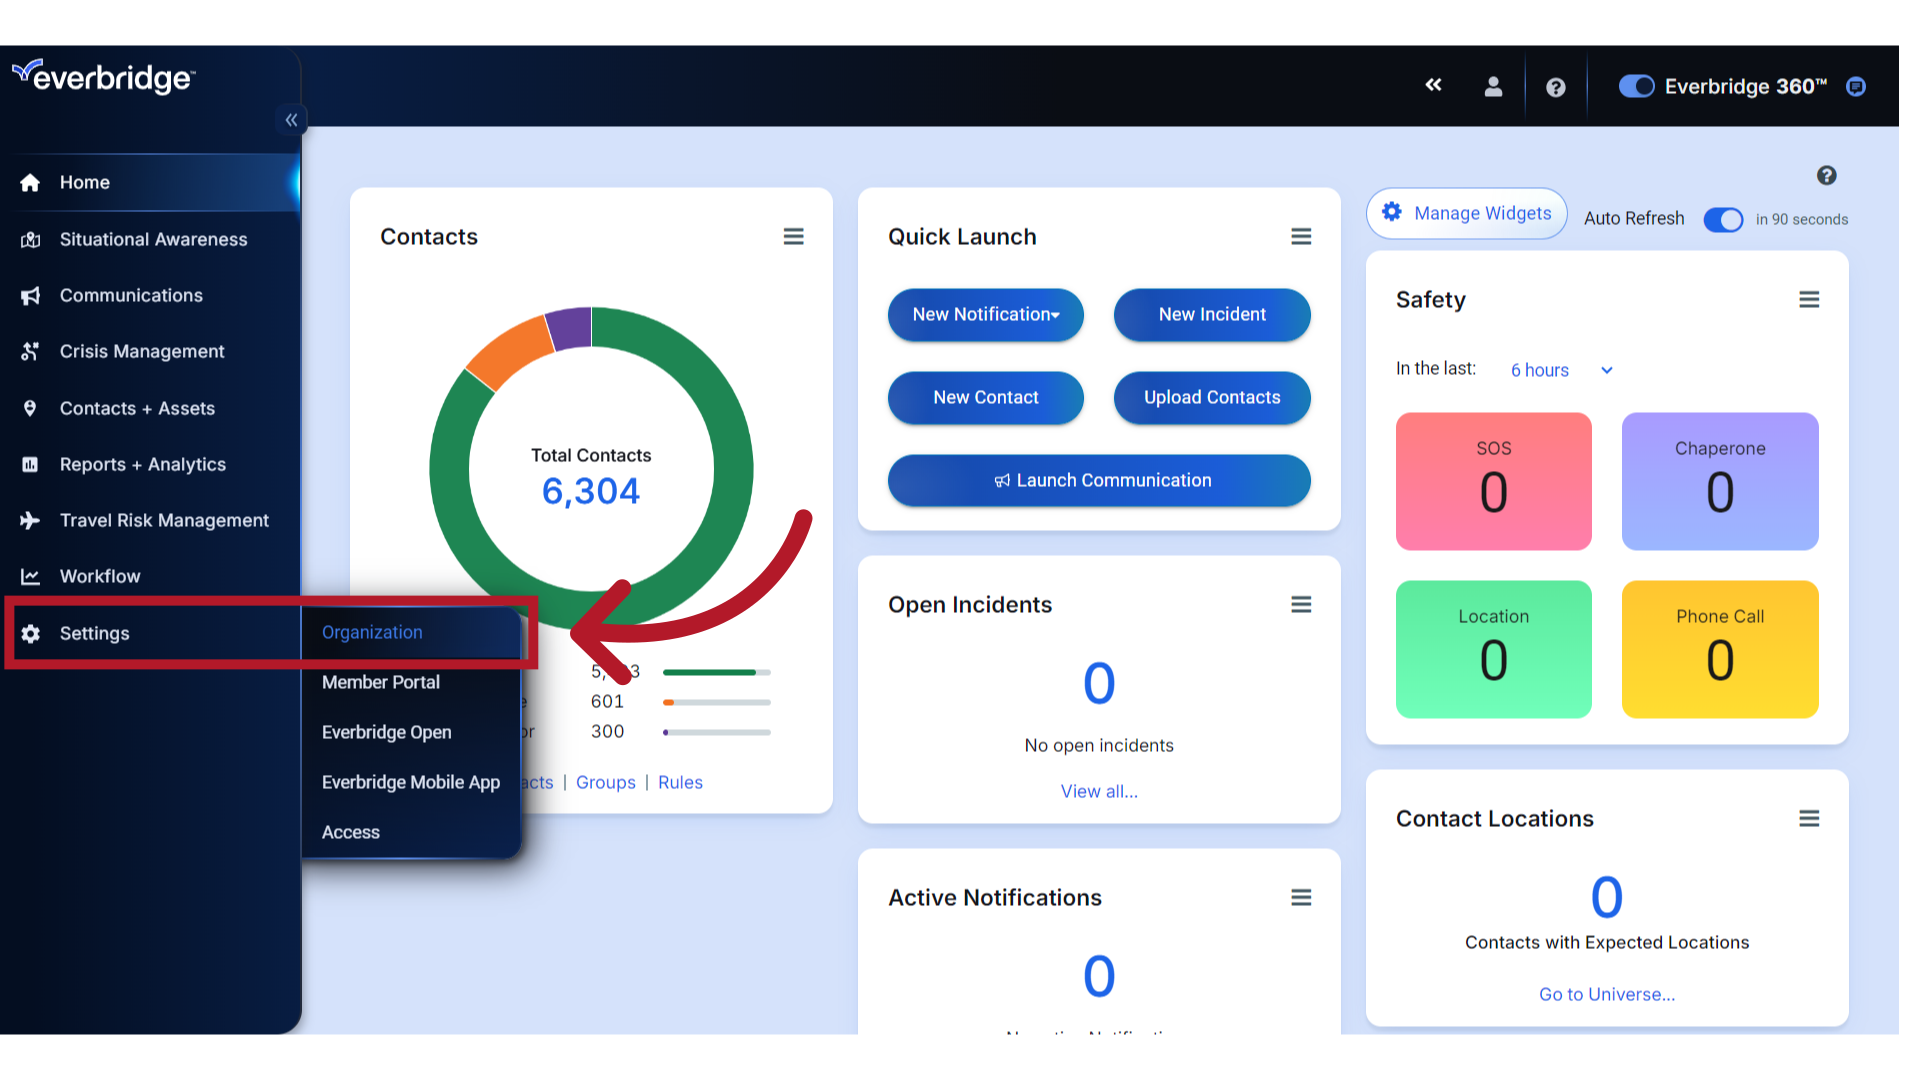1920x1080 pixels.
Task: Open the Open Incidents widget menu
Action: [1301, 604]
